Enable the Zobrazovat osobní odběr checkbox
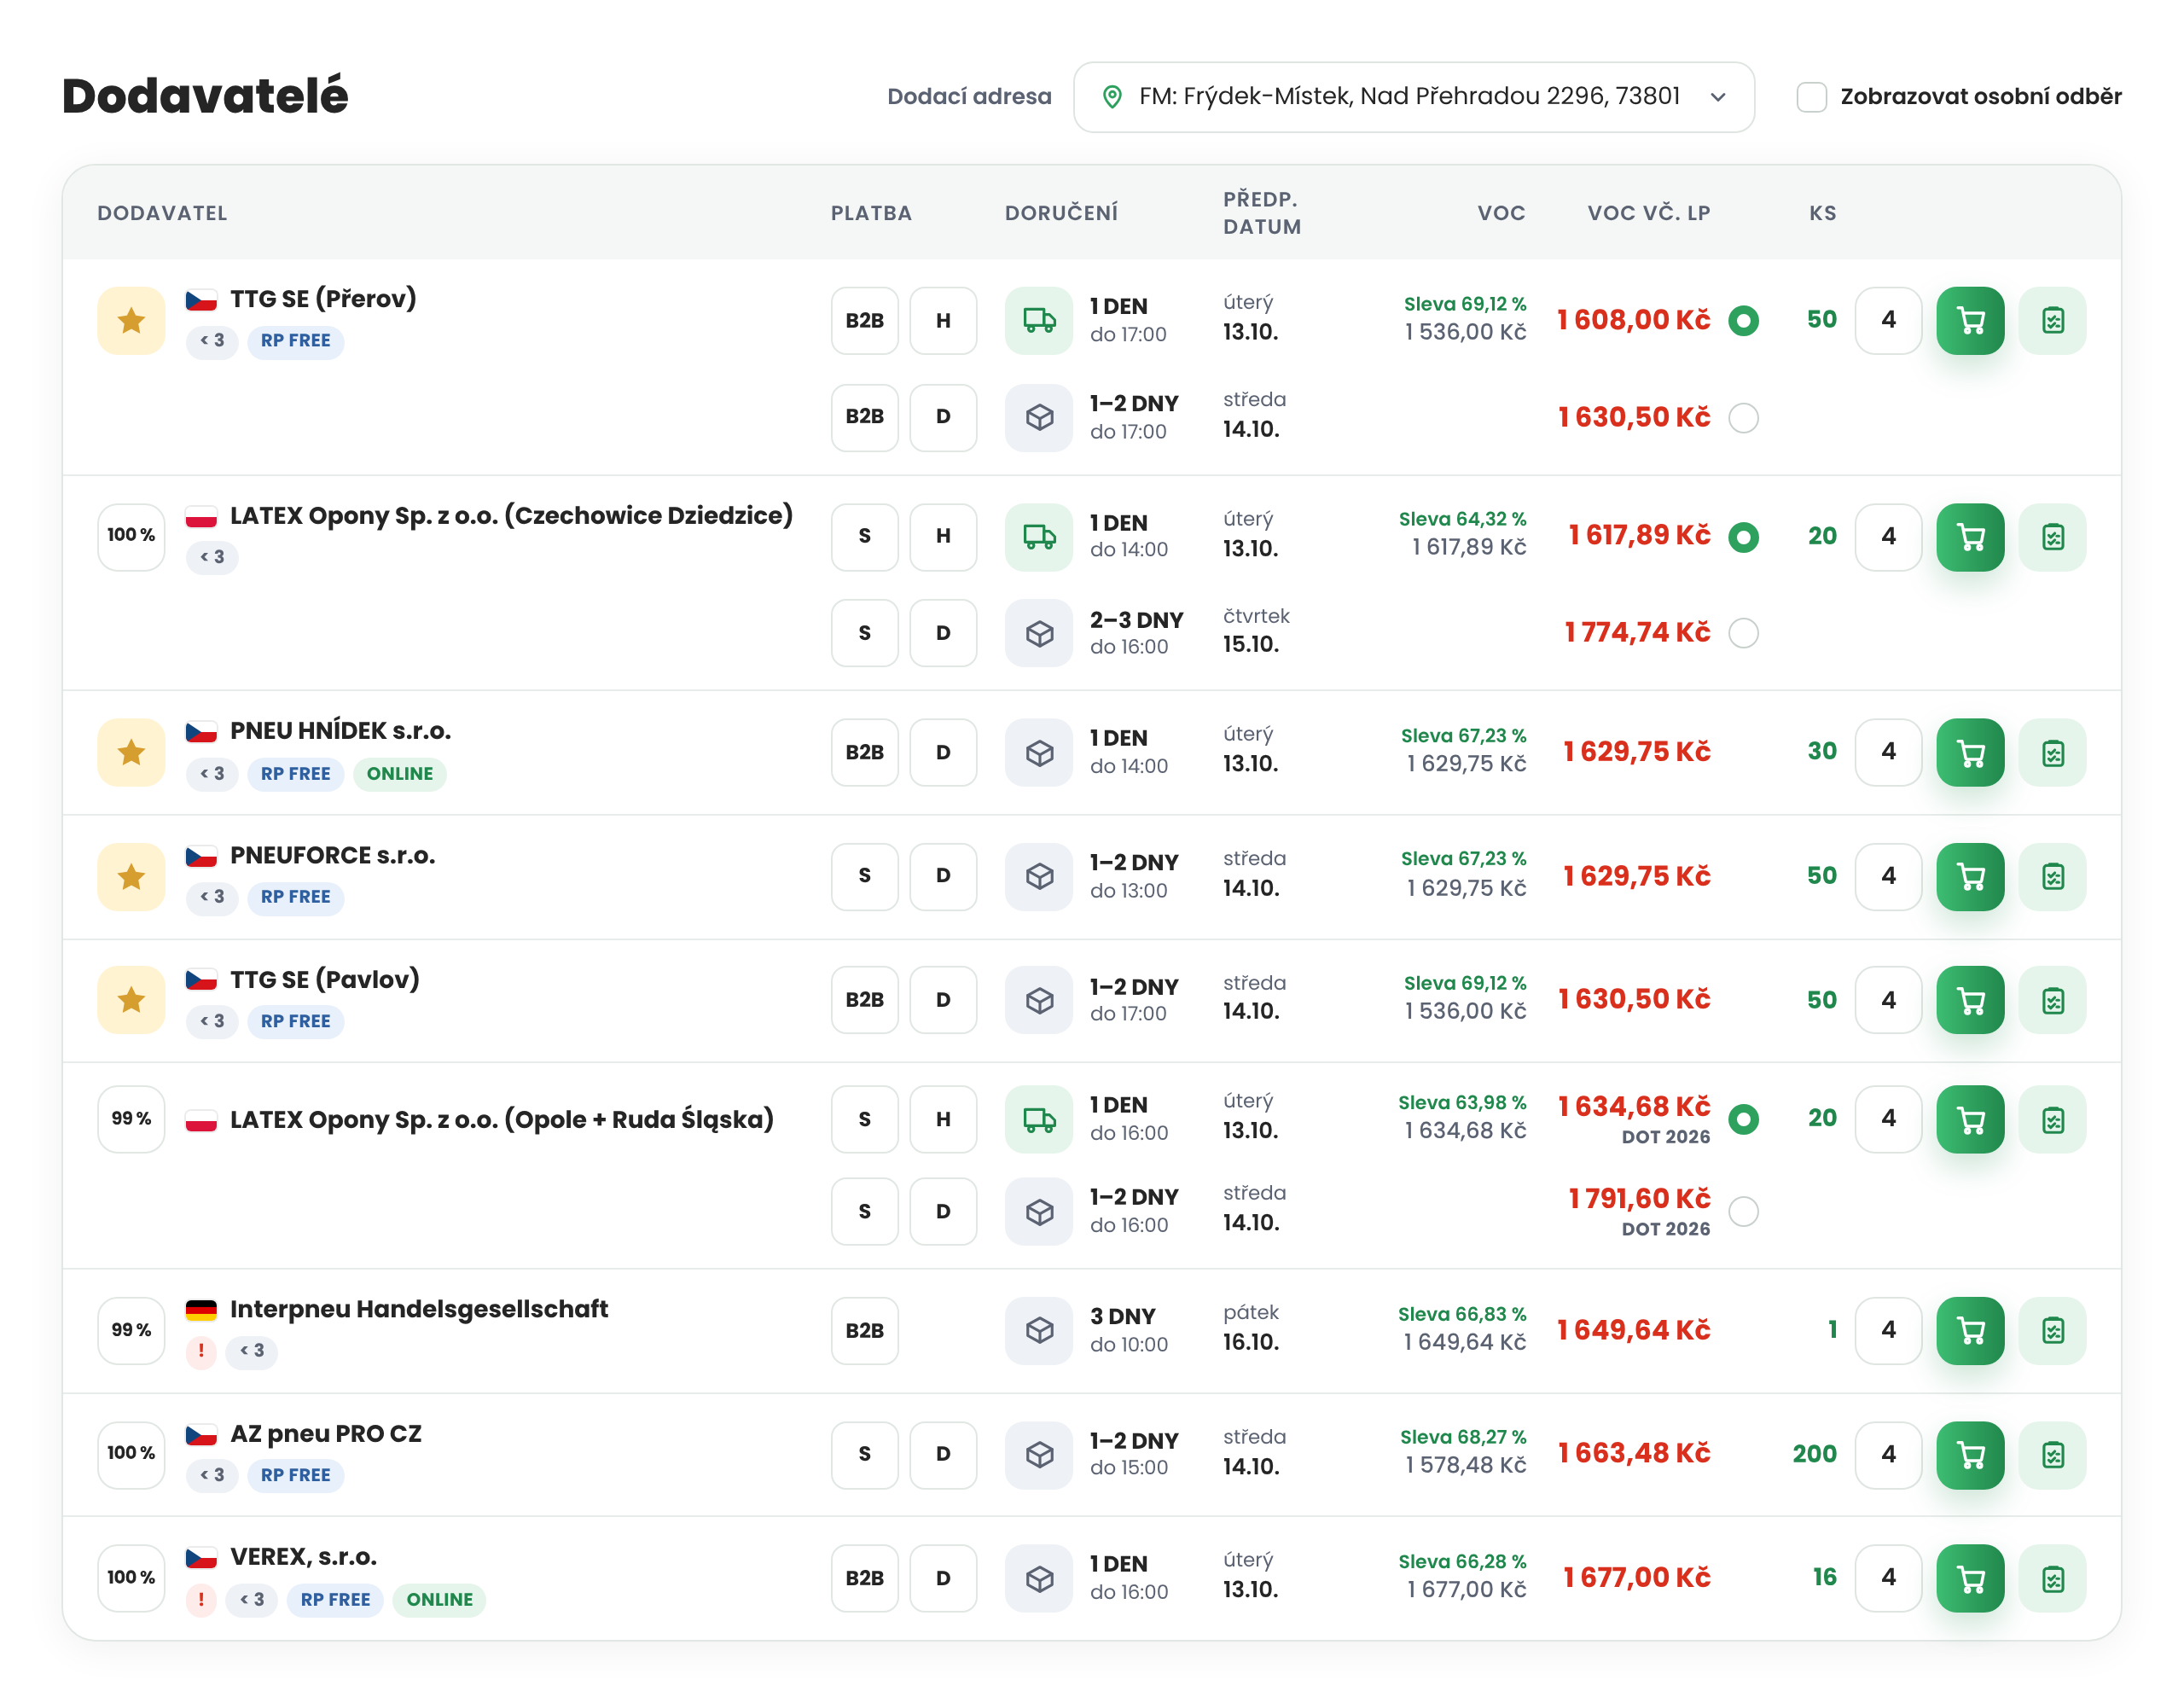The height and width of the screenshot is (1703, 2184). click(x=1811, y=97)
